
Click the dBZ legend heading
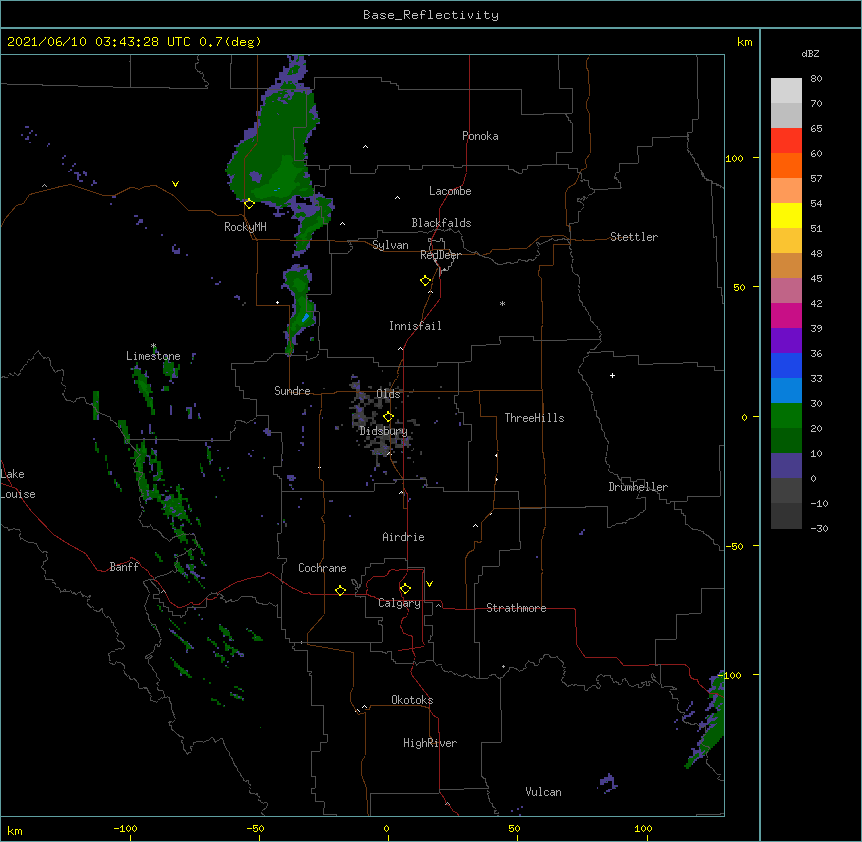pyautogui.click(x=810, y=53)
